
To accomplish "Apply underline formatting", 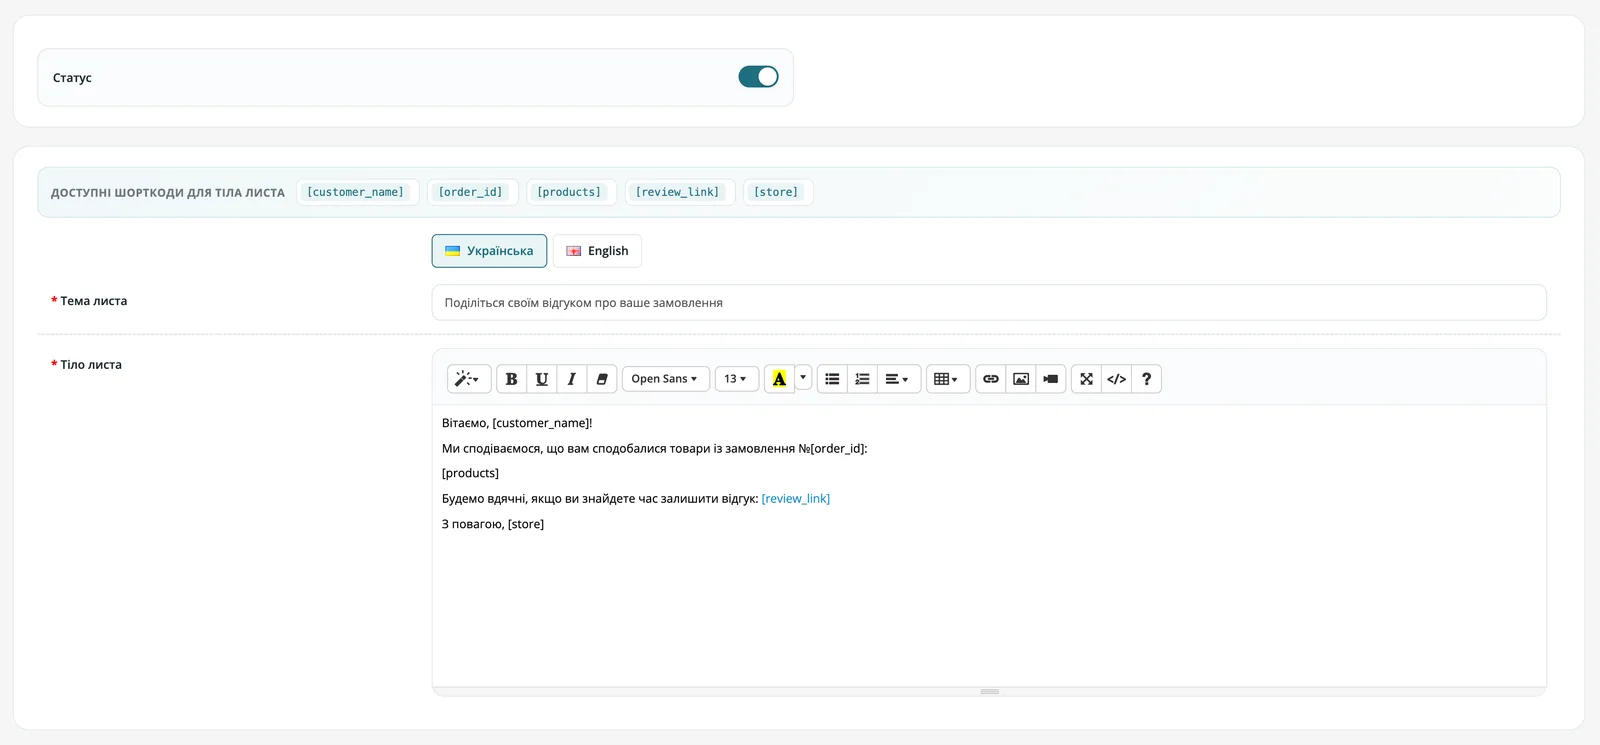I will [x=541, y=379].
